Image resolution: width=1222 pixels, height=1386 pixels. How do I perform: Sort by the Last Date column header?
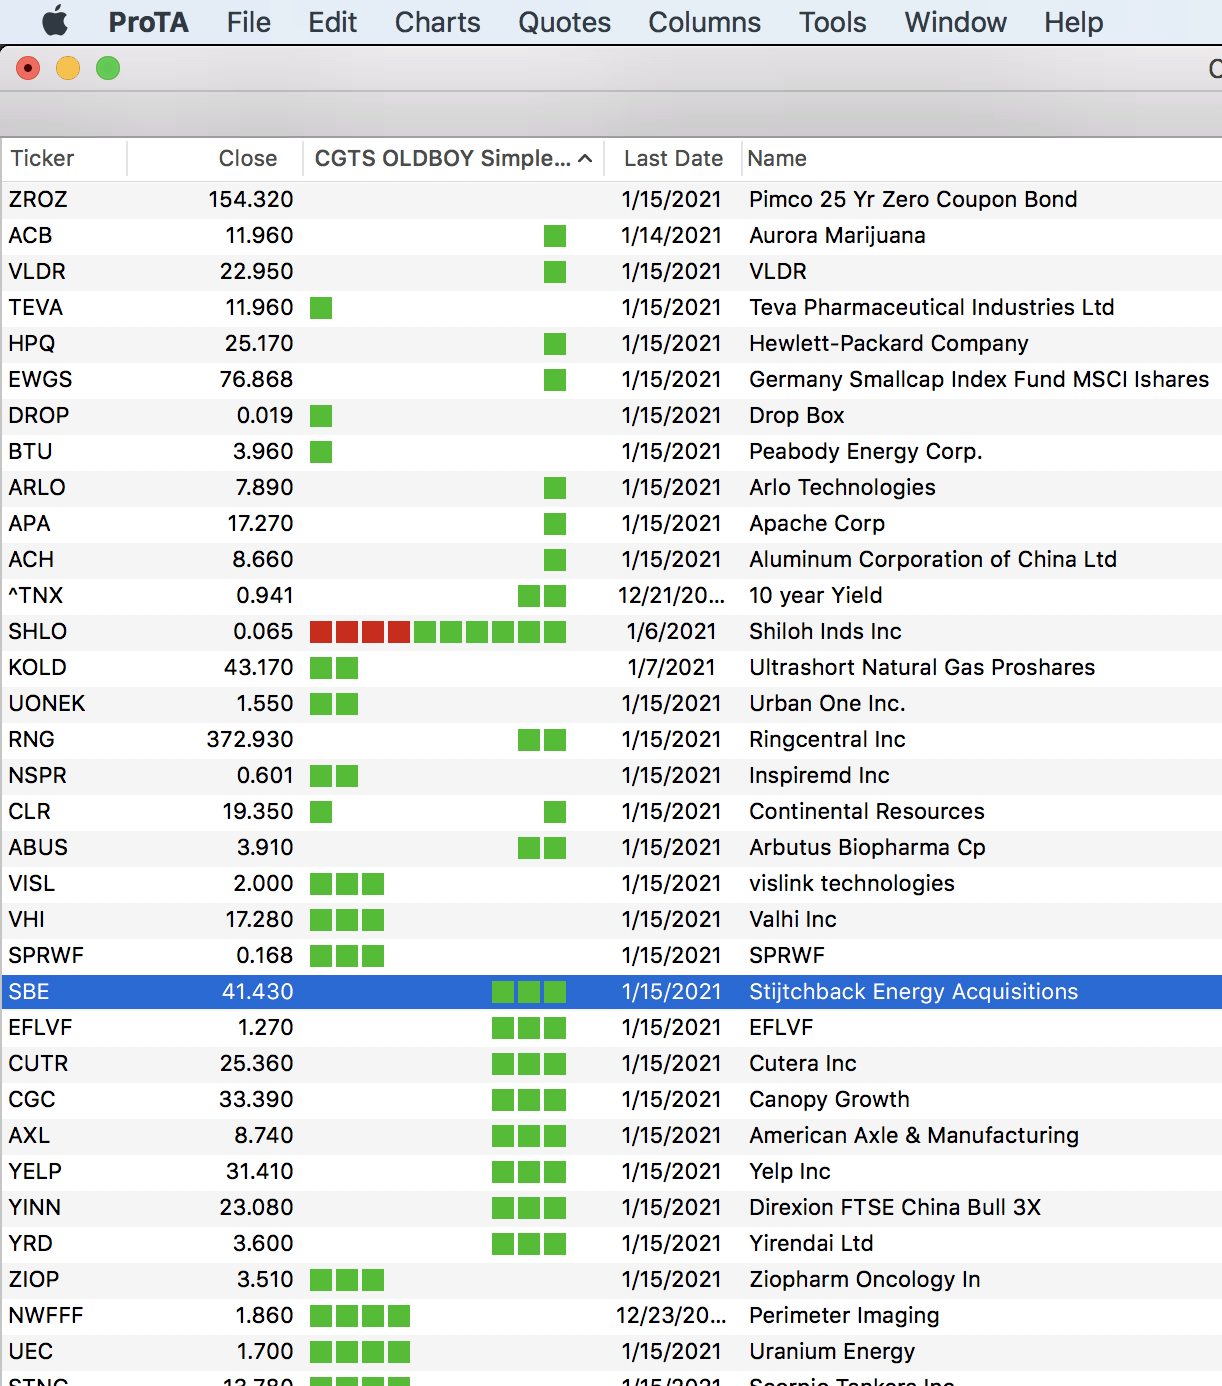point(673,158)
